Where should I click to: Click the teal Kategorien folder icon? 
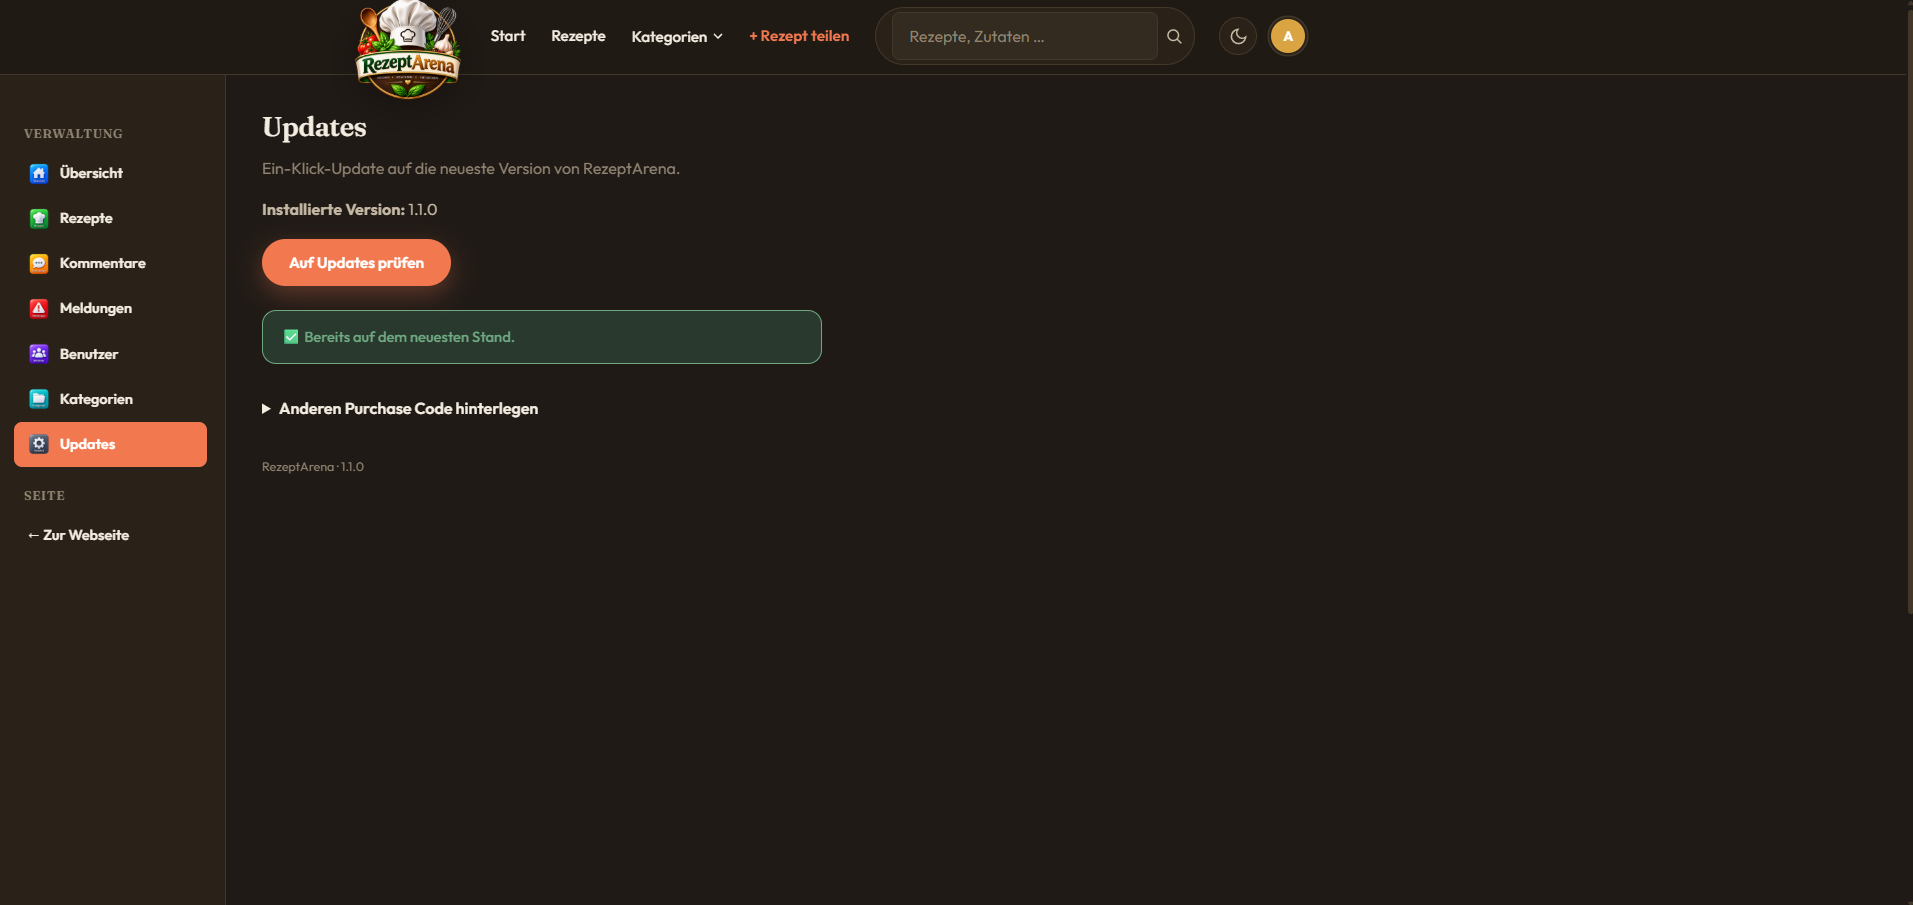click(39, 399)
